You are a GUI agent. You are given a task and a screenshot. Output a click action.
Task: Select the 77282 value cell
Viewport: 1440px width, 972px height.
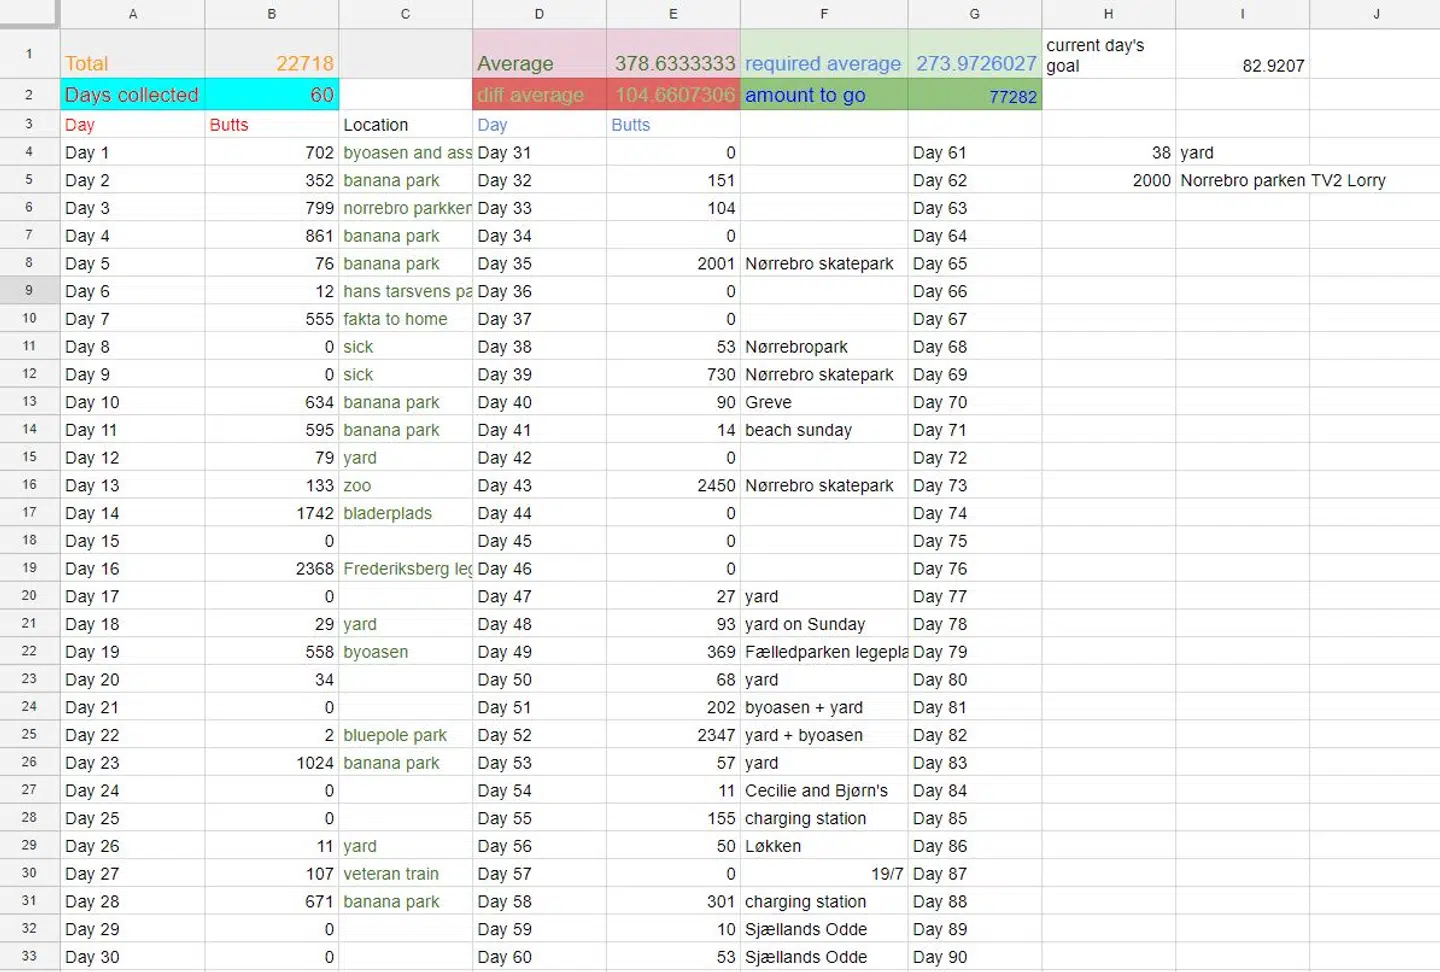click(x=974, y=96)
